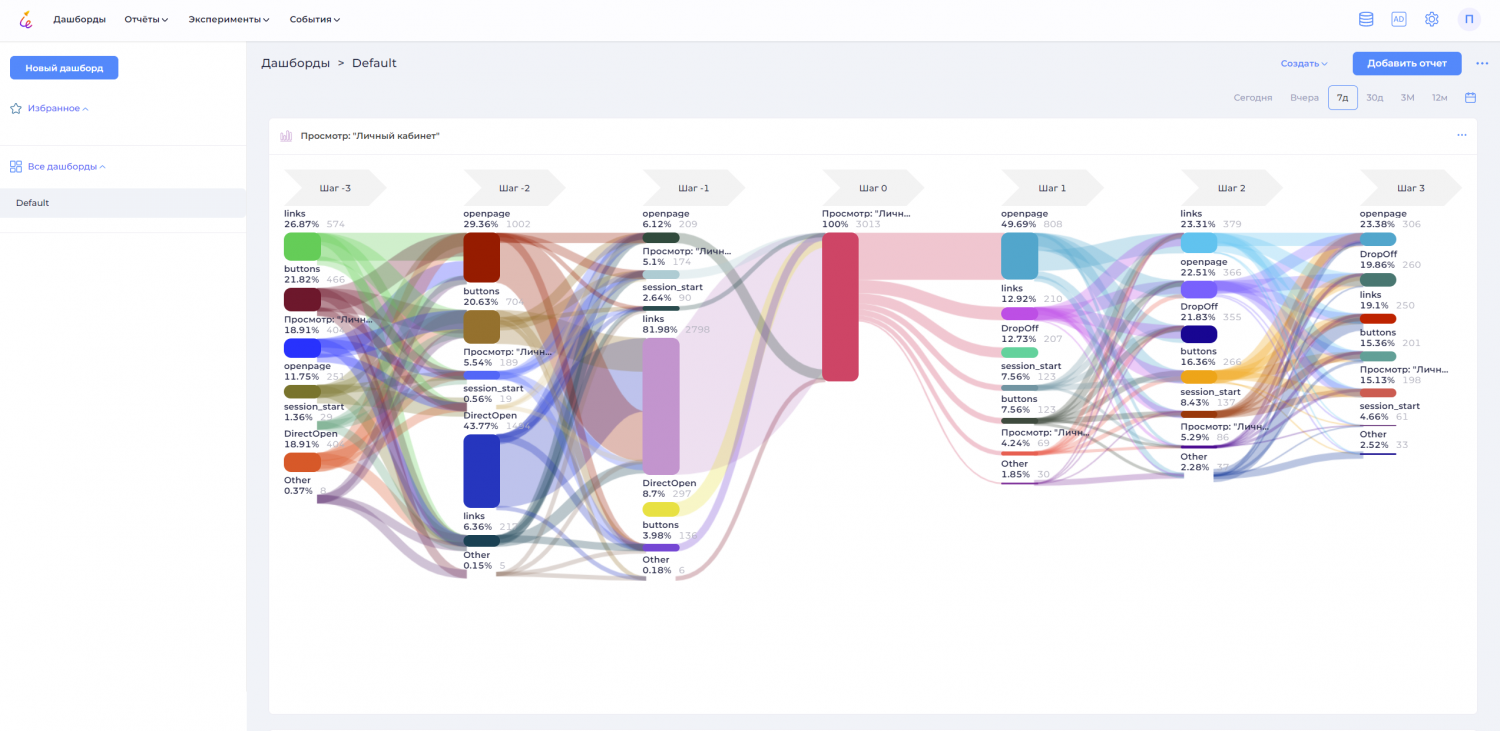This screenshot has height=731, width=1500.
Task: Click the app logo icon
Action: coord(26,19)
